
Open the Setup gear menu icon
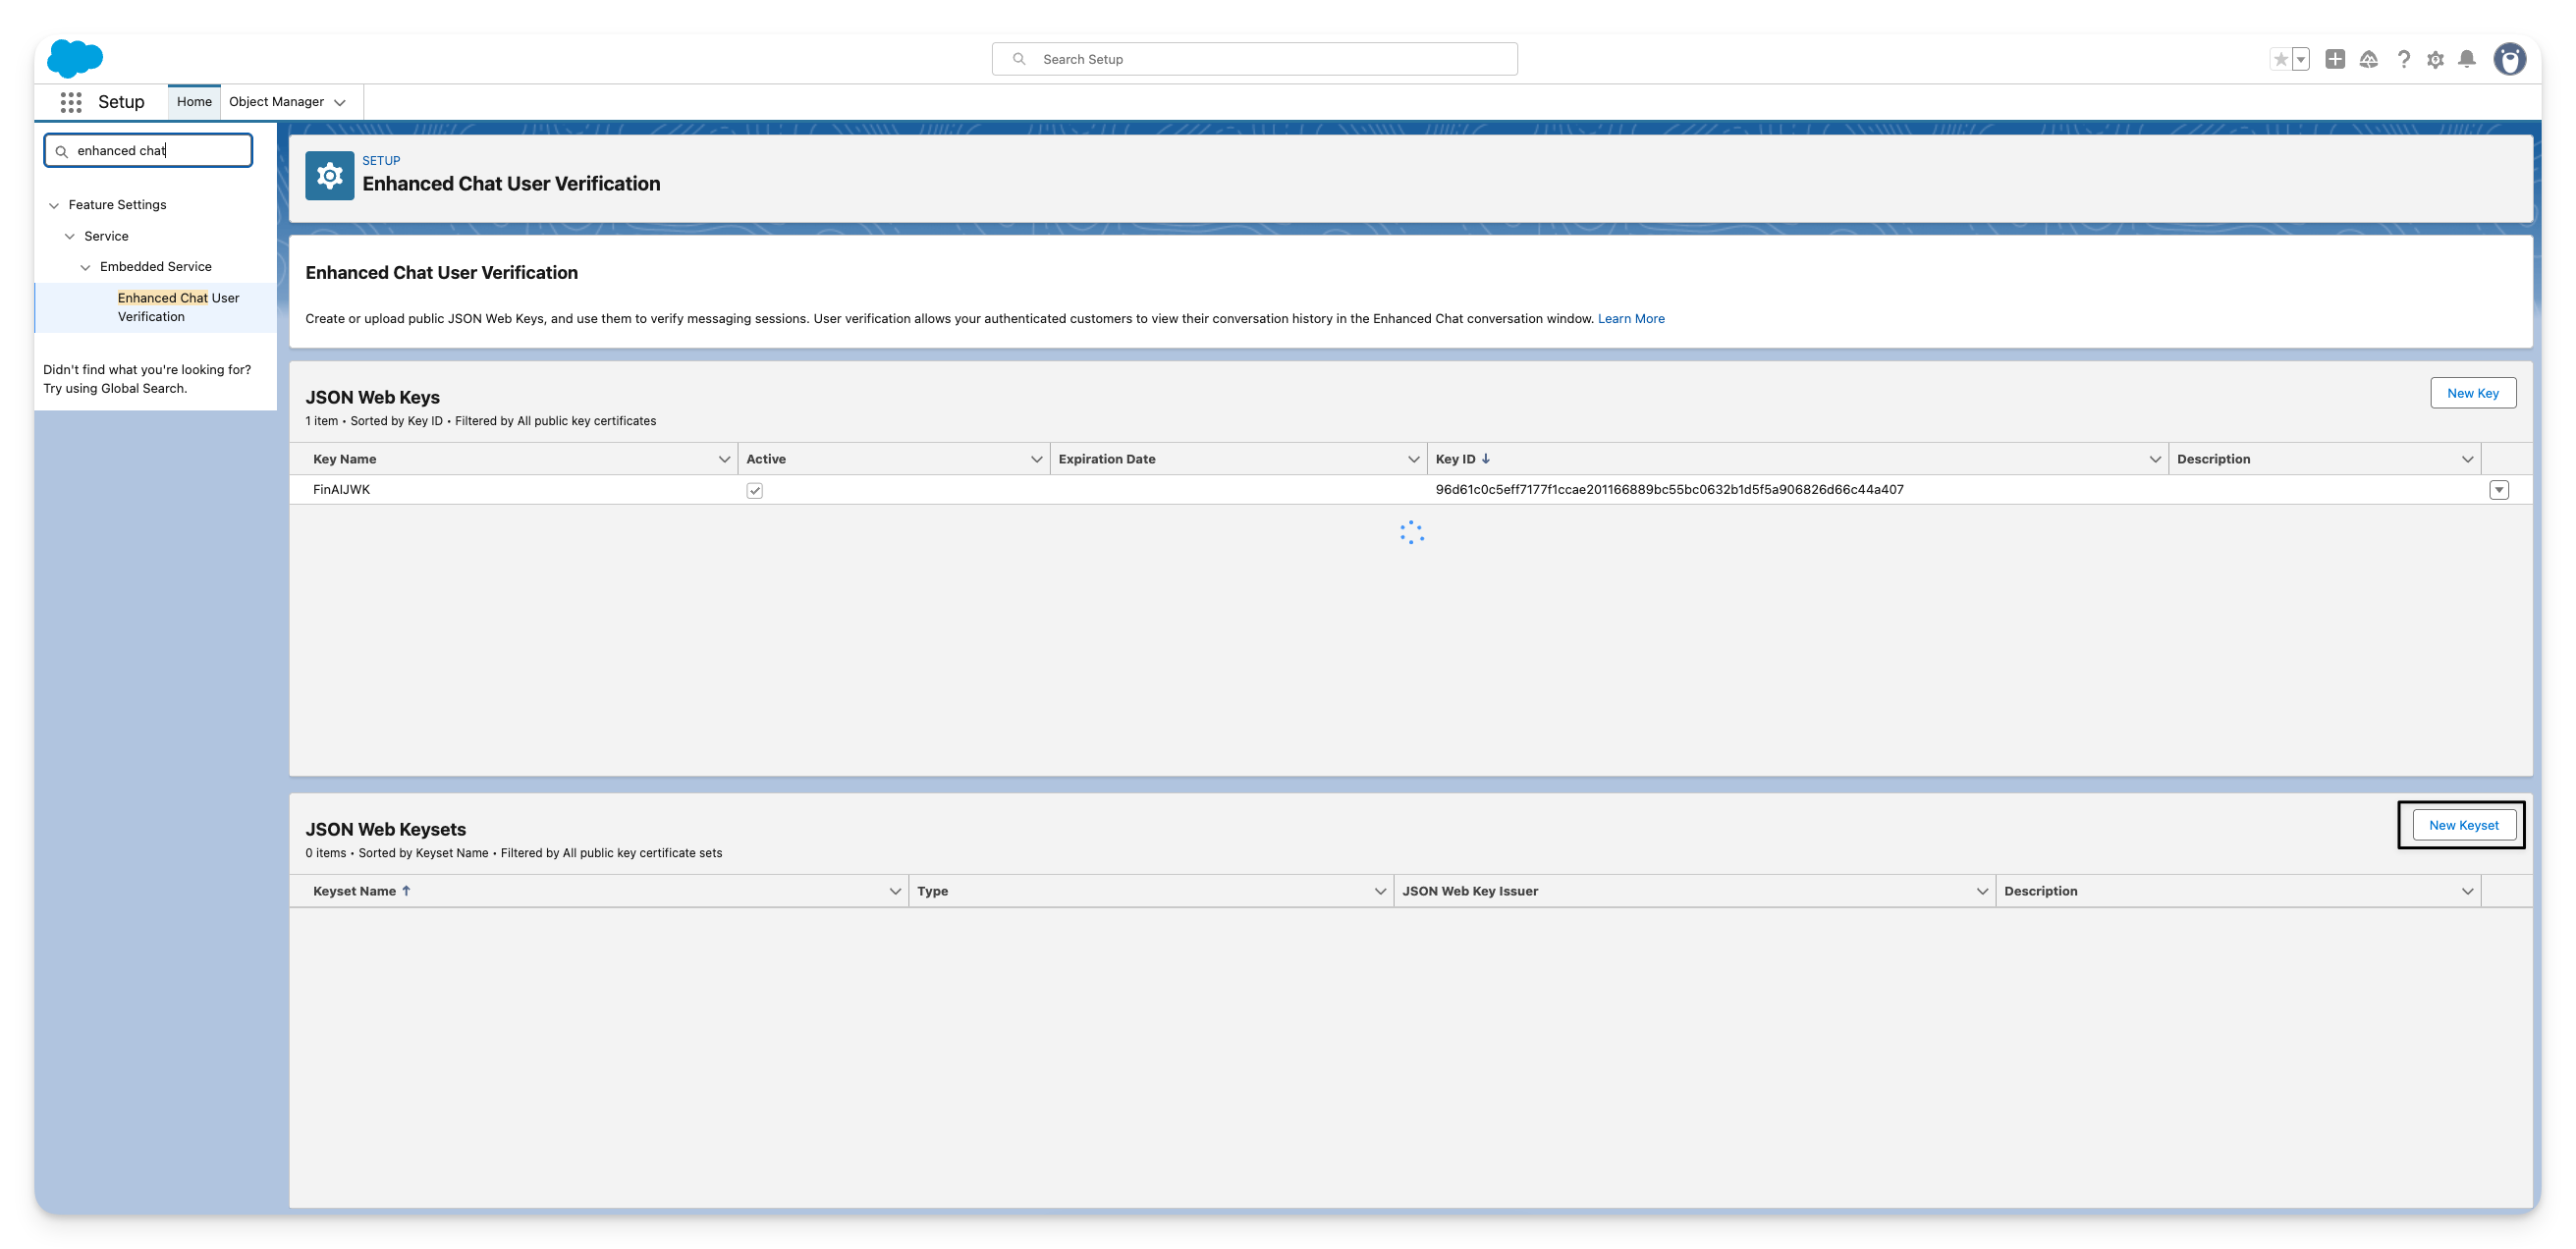pos(2435,60)
